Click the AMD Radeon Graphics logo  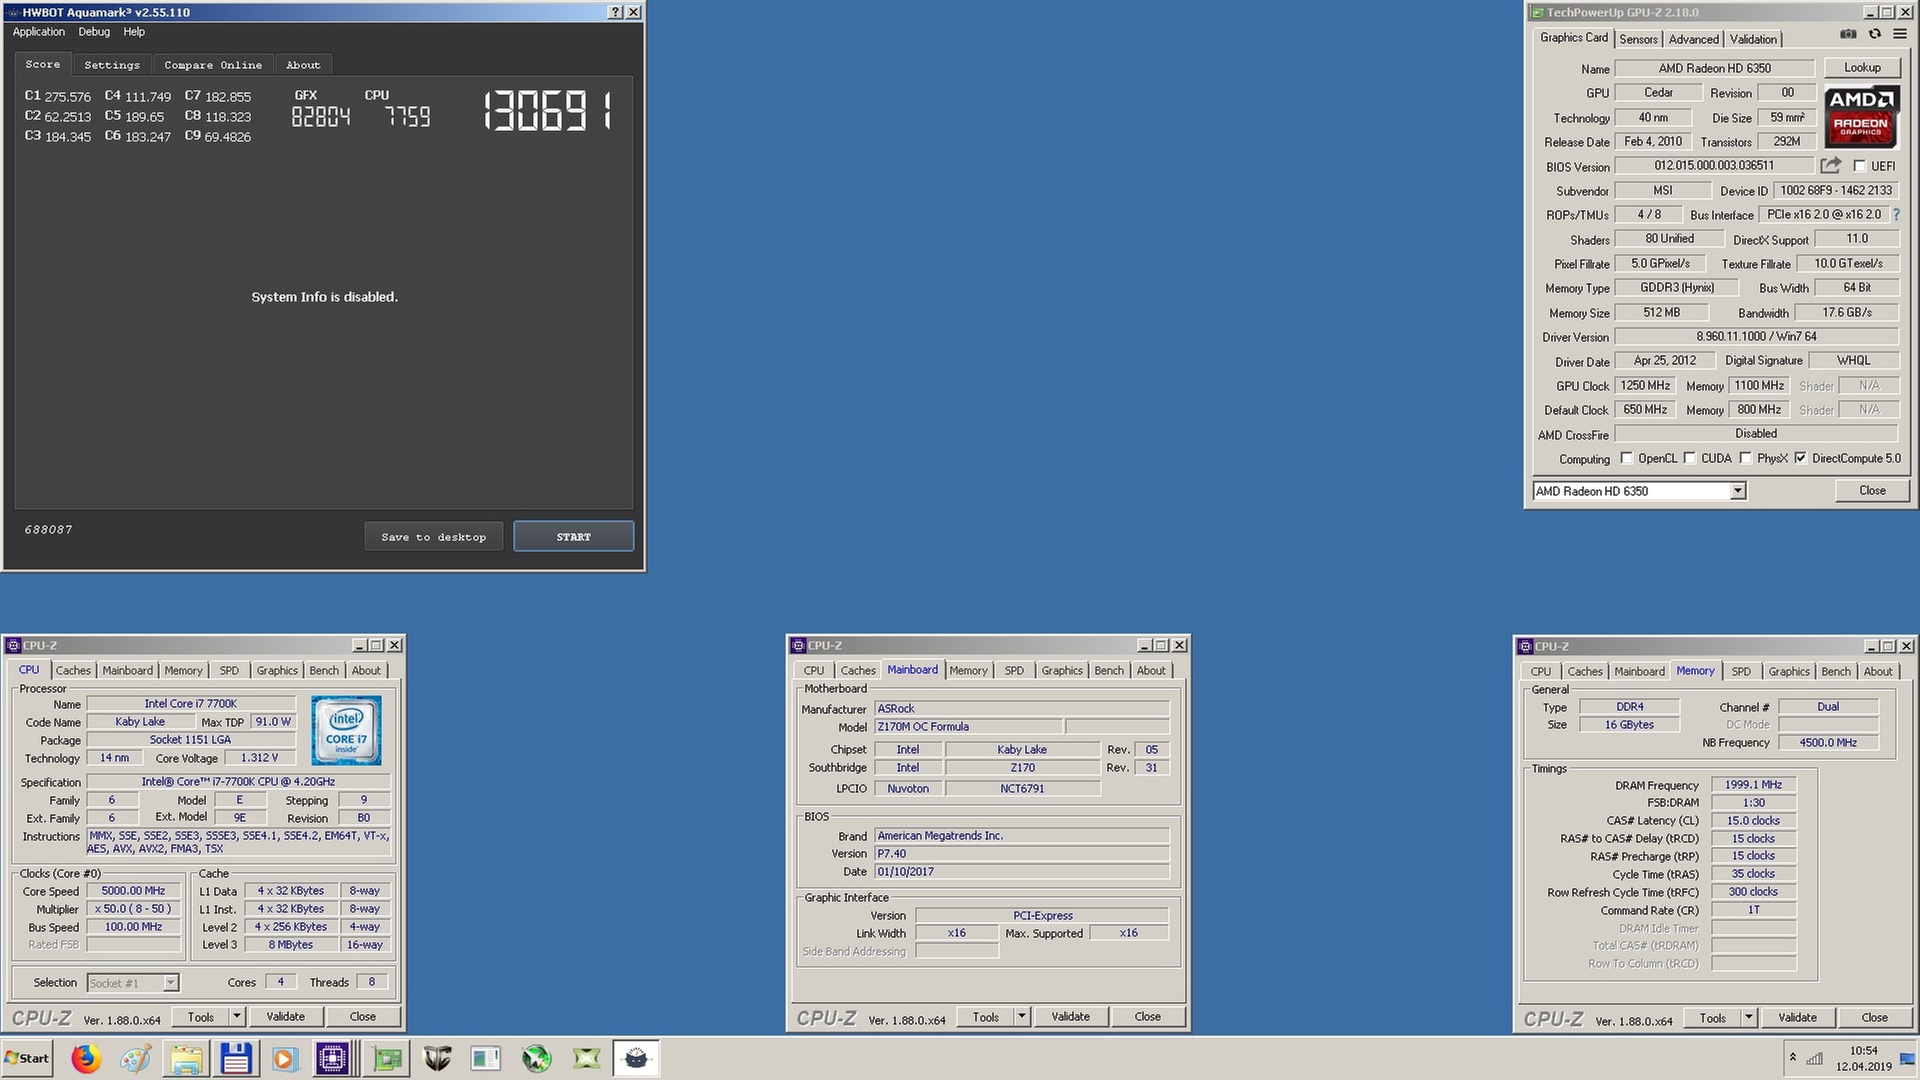tap(1861, 118)
